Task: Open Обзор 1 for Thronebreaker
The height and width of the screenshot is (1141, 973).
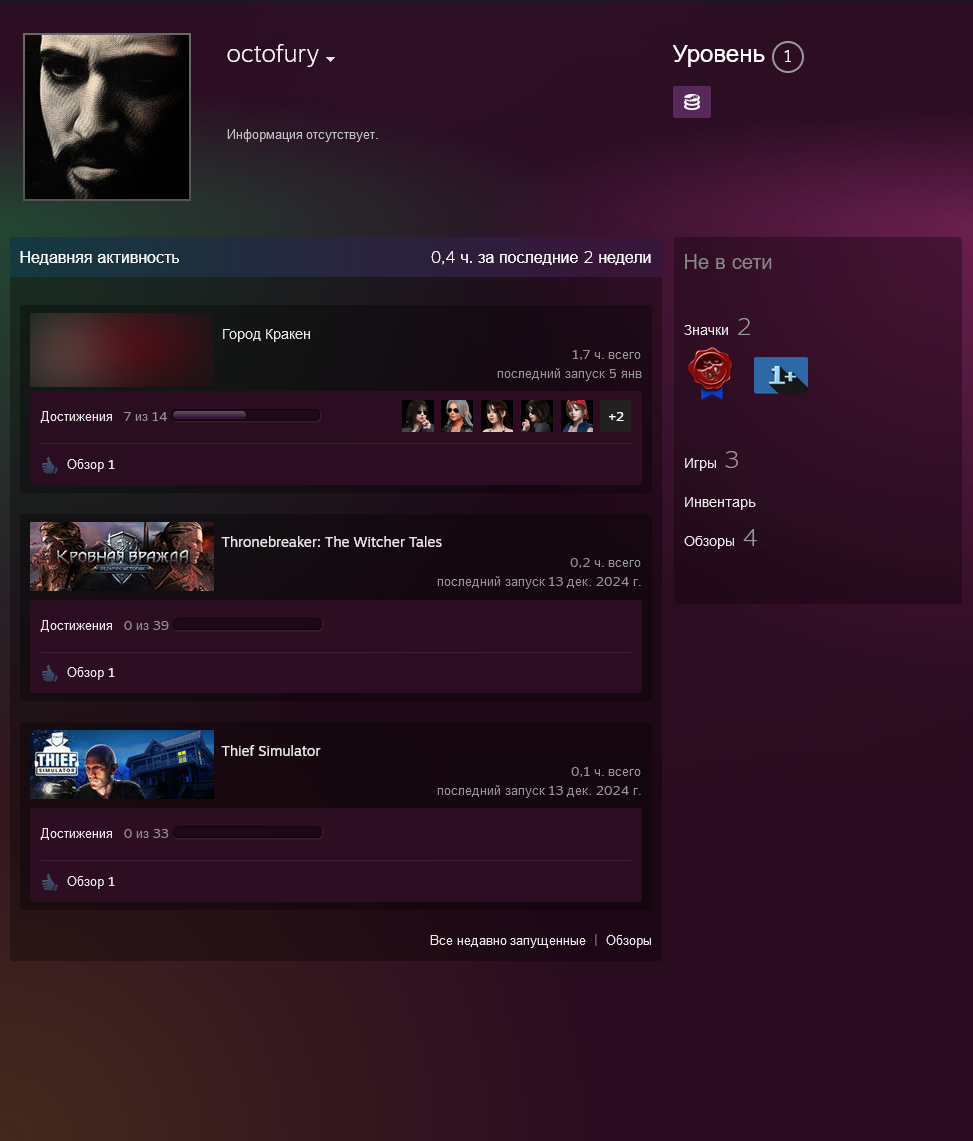Action: [91, 672]
